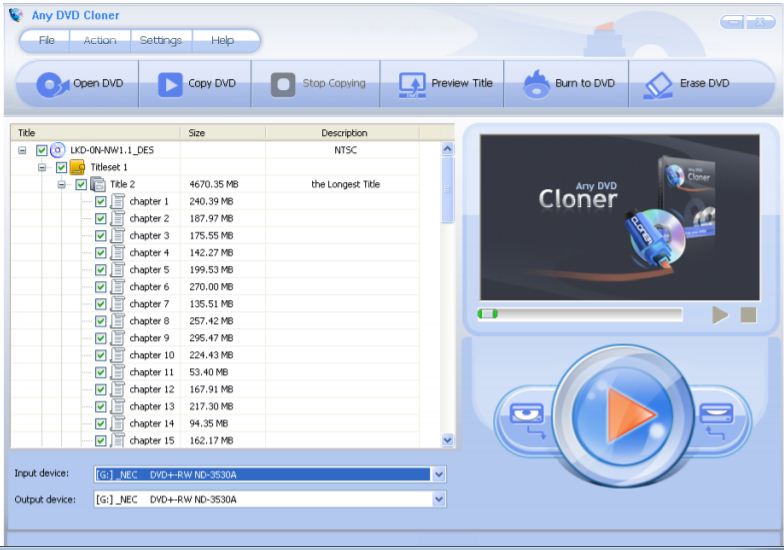Uncheck the LKD-0N-NW1.1_DES disc checkbox
784x550 pixels.
[42, 150]
